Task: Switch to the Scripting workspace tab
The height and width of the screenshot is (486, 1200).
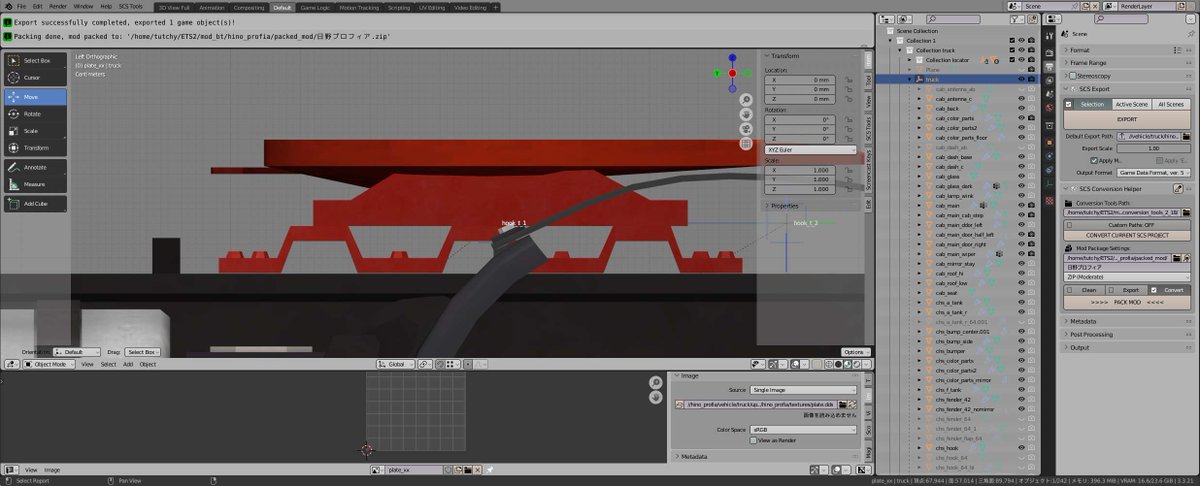Action: 399,7
